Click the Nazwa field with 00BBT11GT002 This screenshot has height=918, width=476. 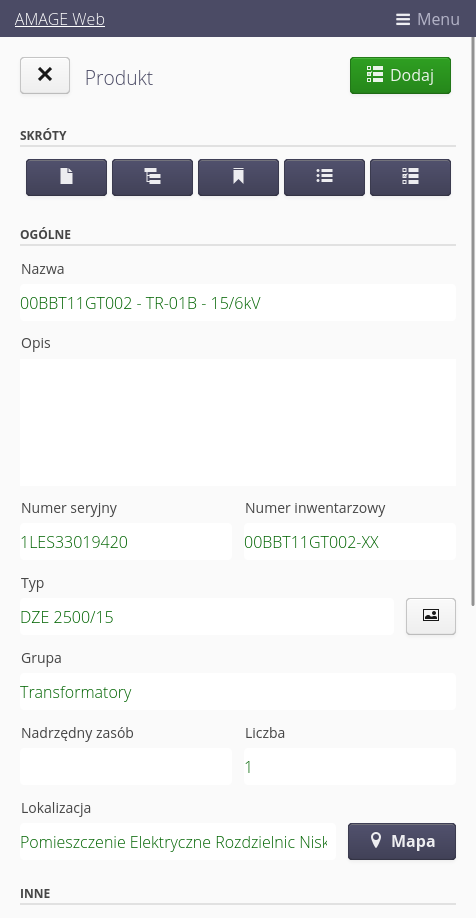[238, 303]
